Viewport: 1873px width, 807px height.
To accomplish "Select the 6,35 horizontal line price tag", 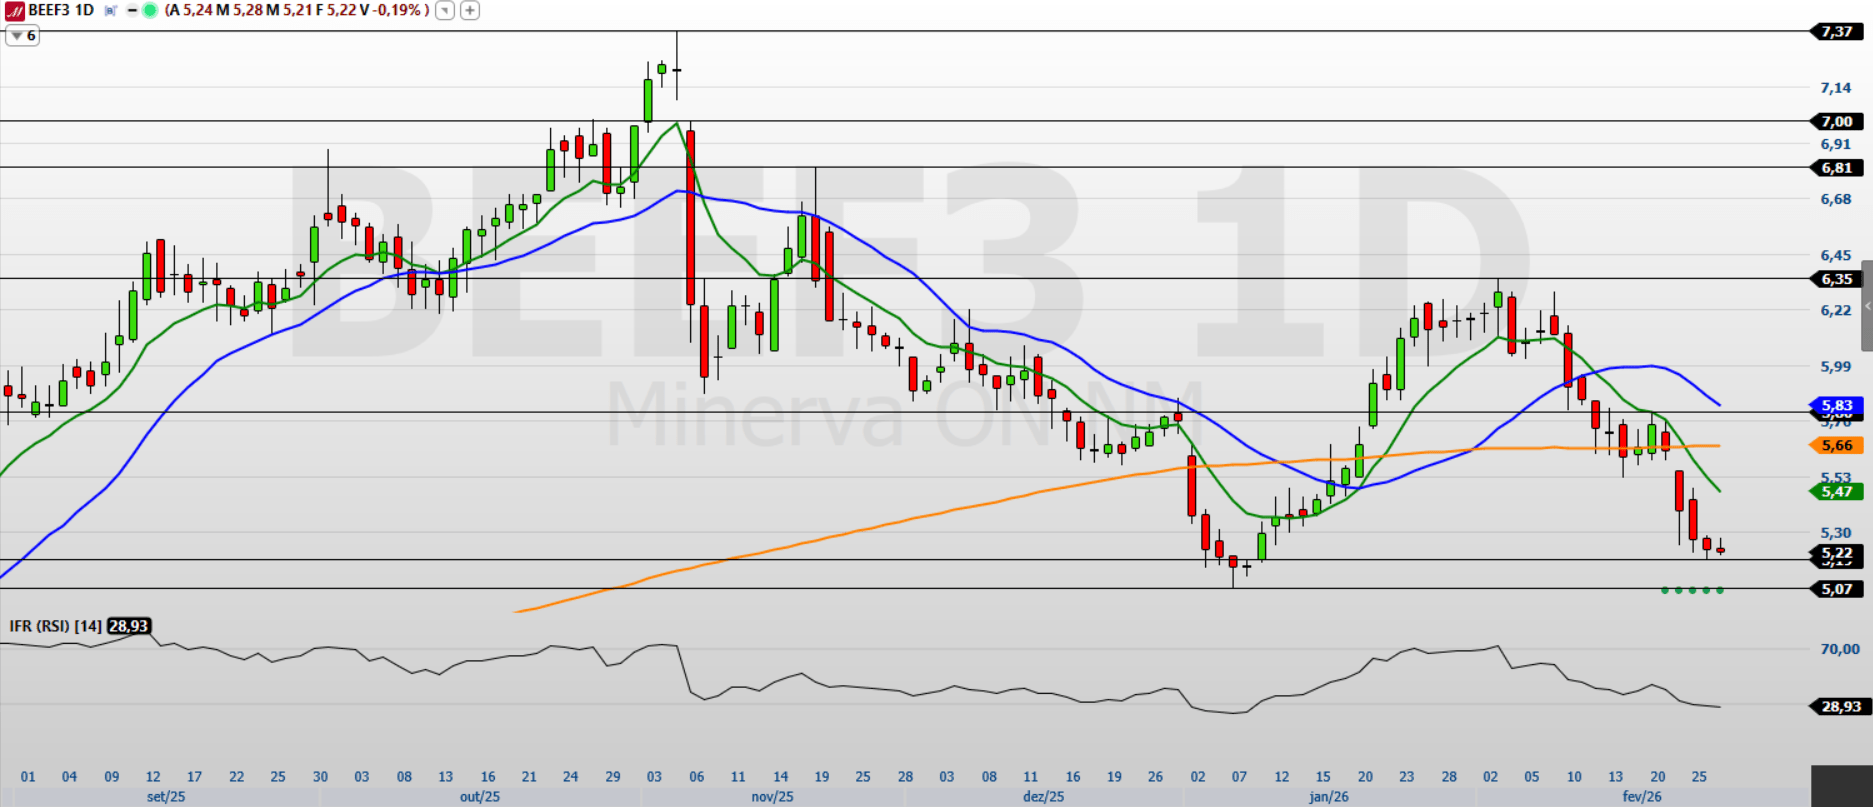I will coord(1837,279).
